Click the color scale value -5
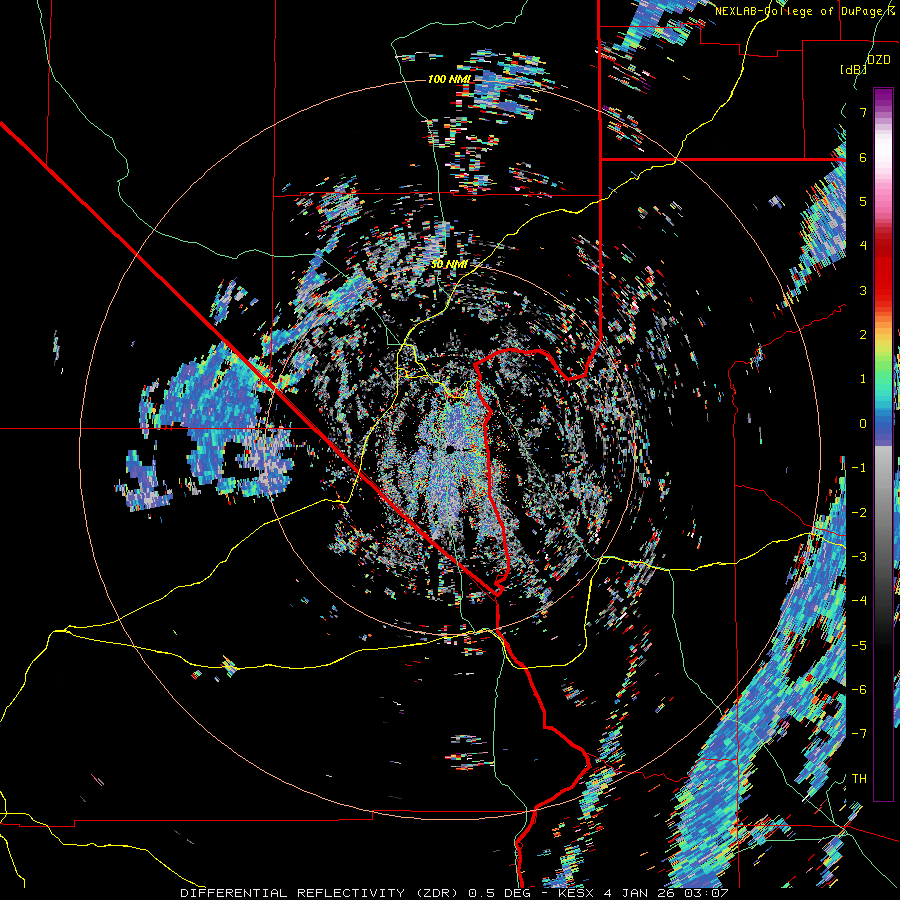Viewport: 900px width, 900px height. 859,646
